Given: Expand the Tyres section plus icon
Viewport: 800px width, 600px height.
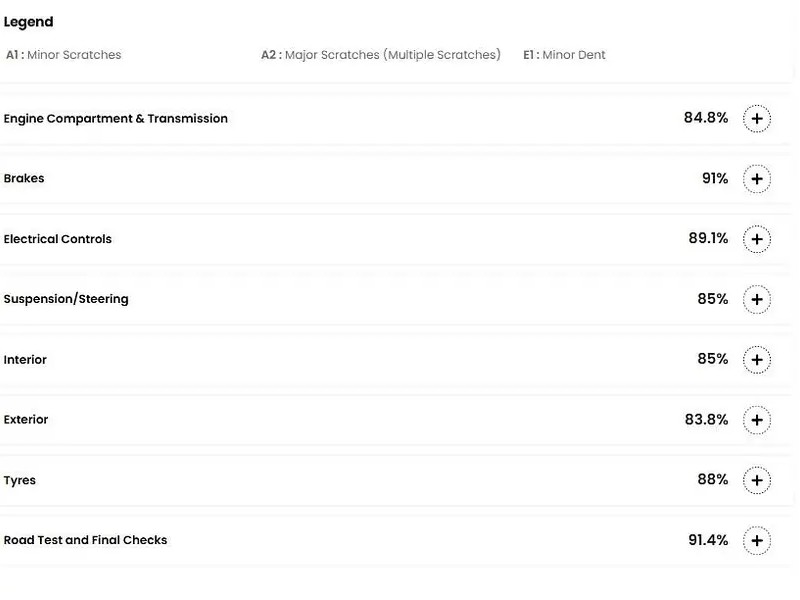Looking at the screenshot, I should pos(757,481).
